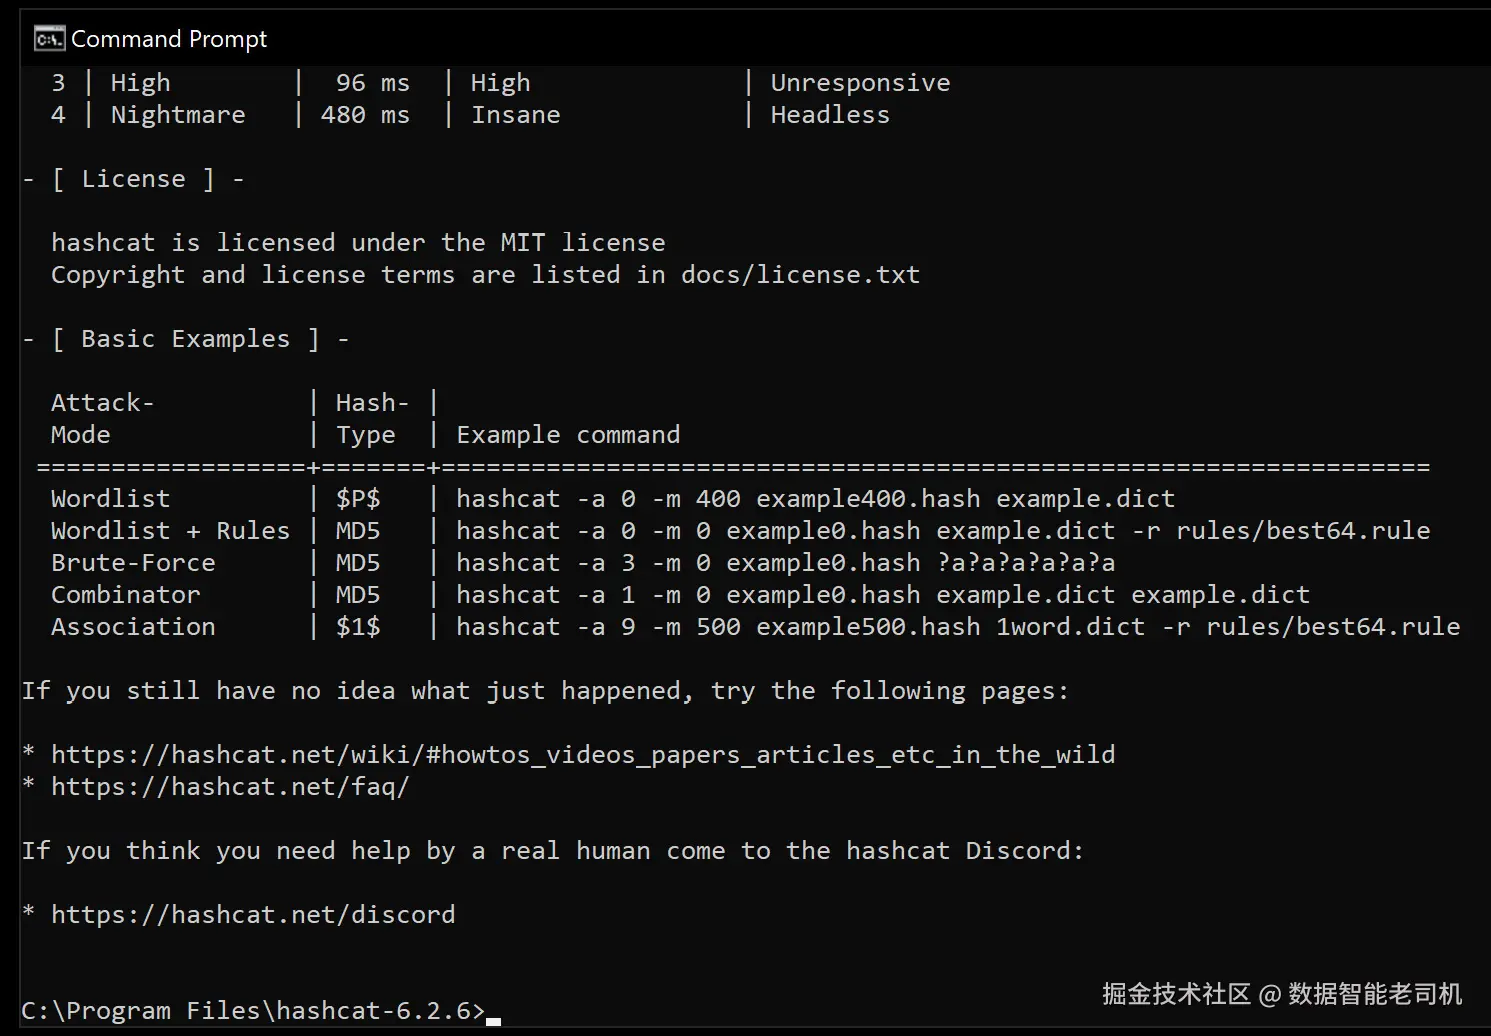Click the rules/best64.rule text in Association row

click(x=1333, y=627)
